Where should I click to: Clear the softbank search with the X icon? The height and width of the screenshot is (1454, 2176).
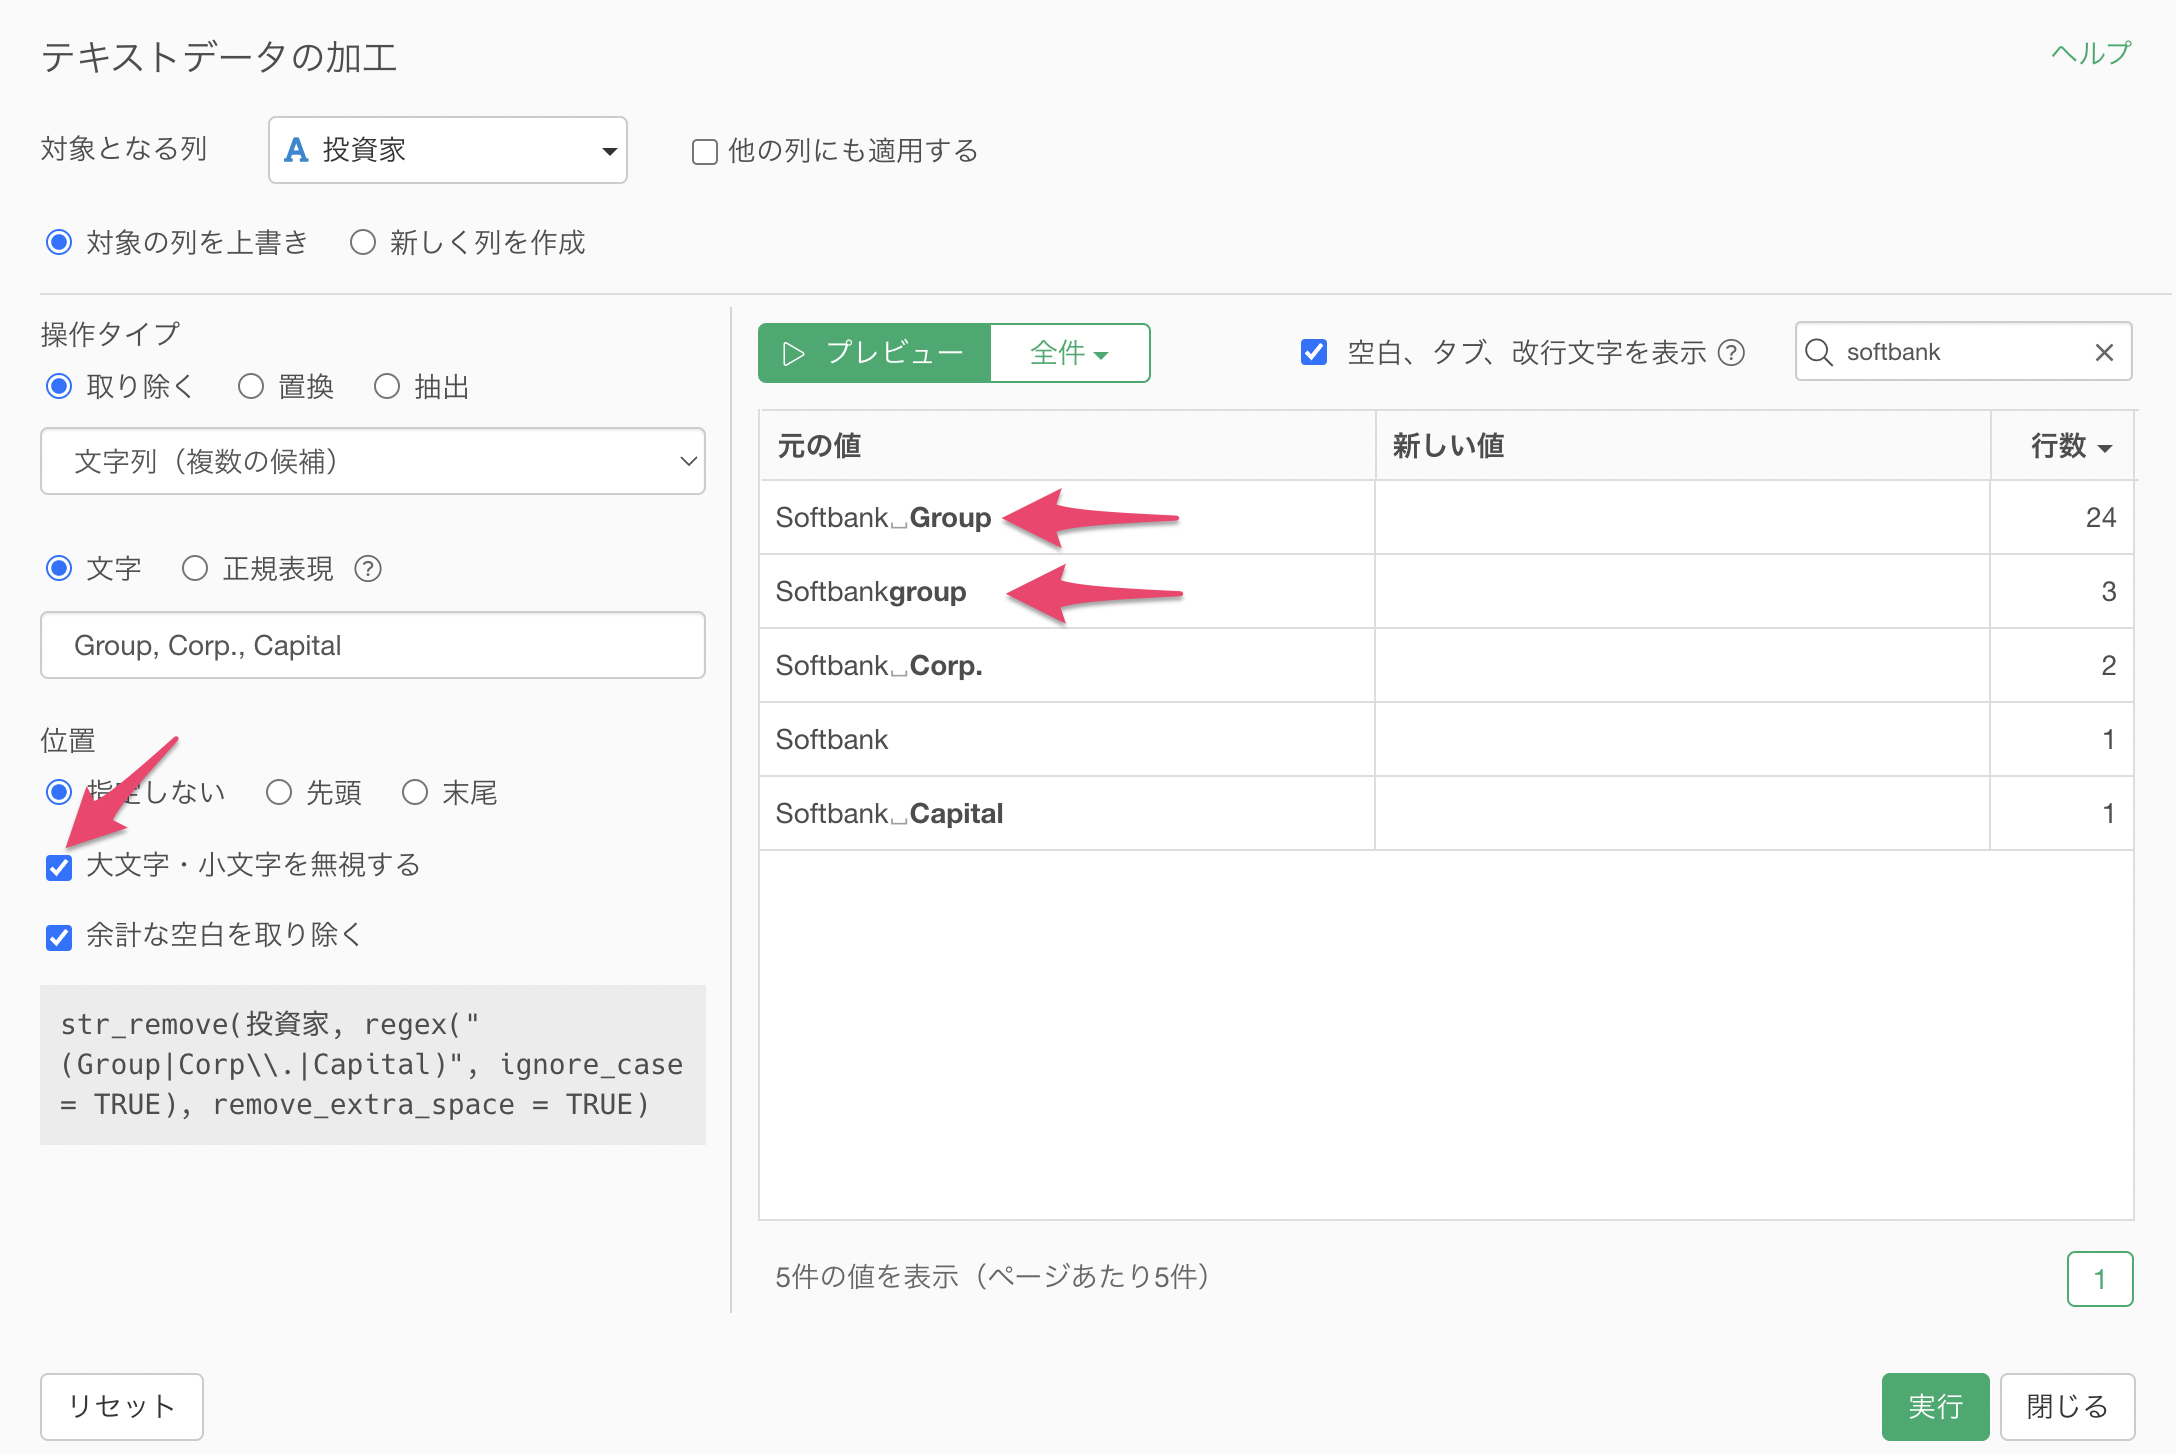2104,352
